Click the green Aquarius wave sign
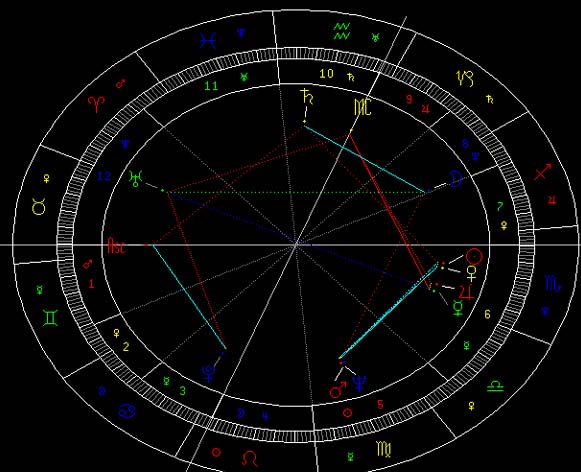 tap(342, 31)
